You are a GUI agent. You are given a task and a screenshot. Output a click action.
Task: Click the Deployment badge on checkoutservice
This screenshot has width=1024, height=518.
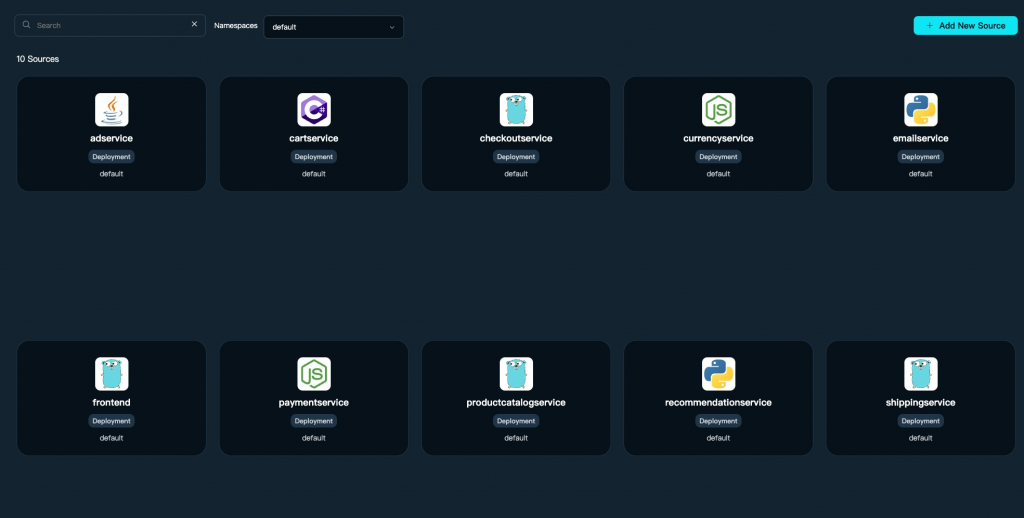517,157
